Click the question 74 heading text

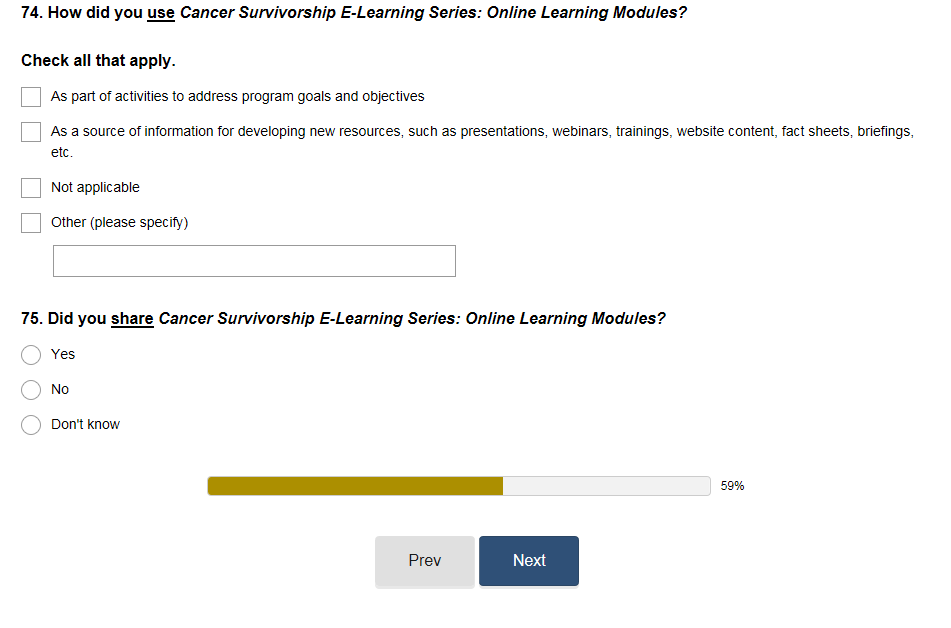353,14
